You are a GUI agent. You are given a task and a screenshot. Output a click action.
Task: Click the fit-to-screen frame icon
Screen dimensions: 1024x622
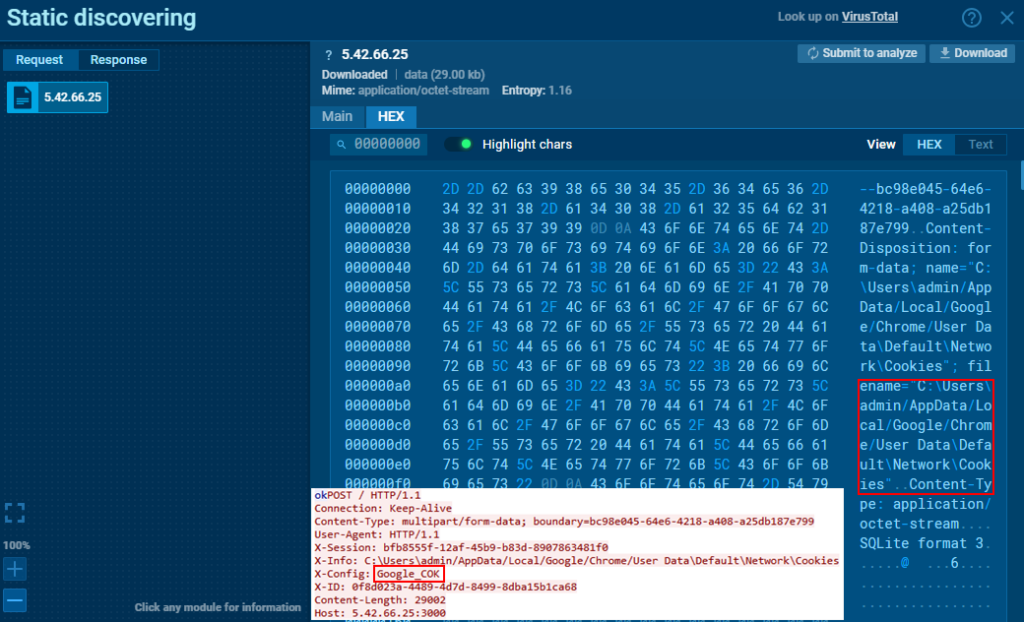pos(14,513)
